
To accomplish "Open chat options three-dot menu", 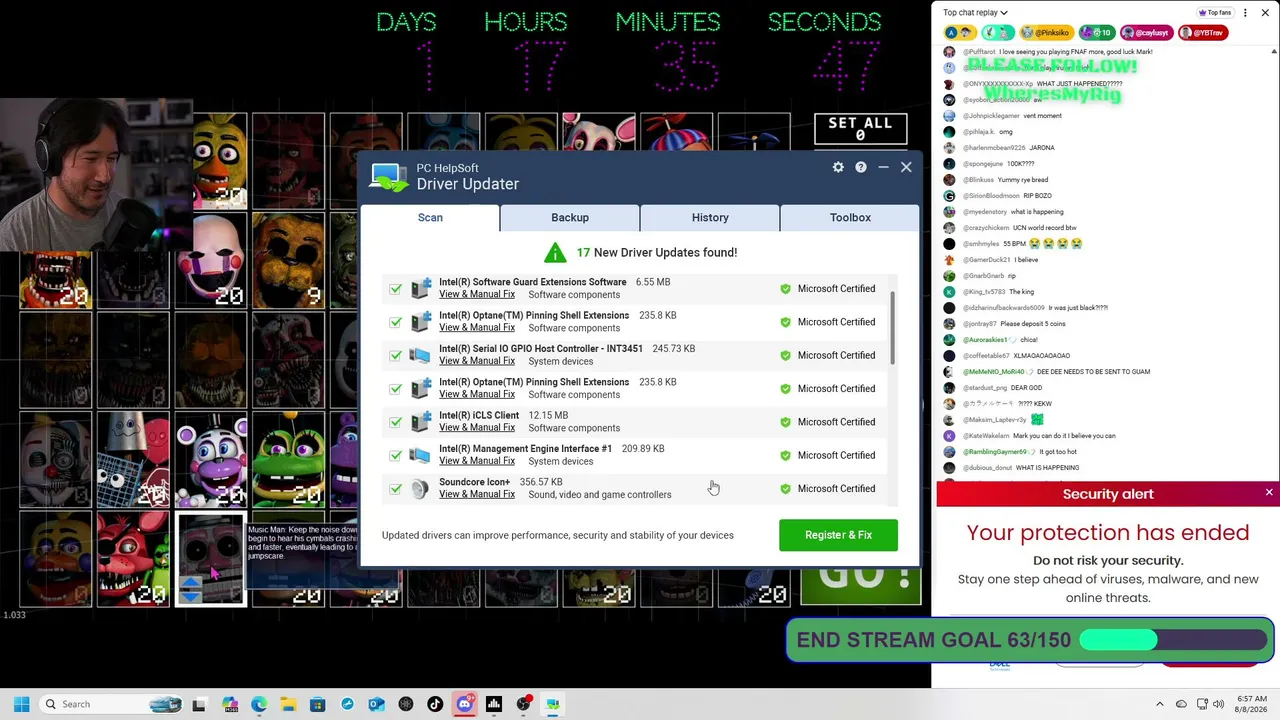I will [1245, 13].
